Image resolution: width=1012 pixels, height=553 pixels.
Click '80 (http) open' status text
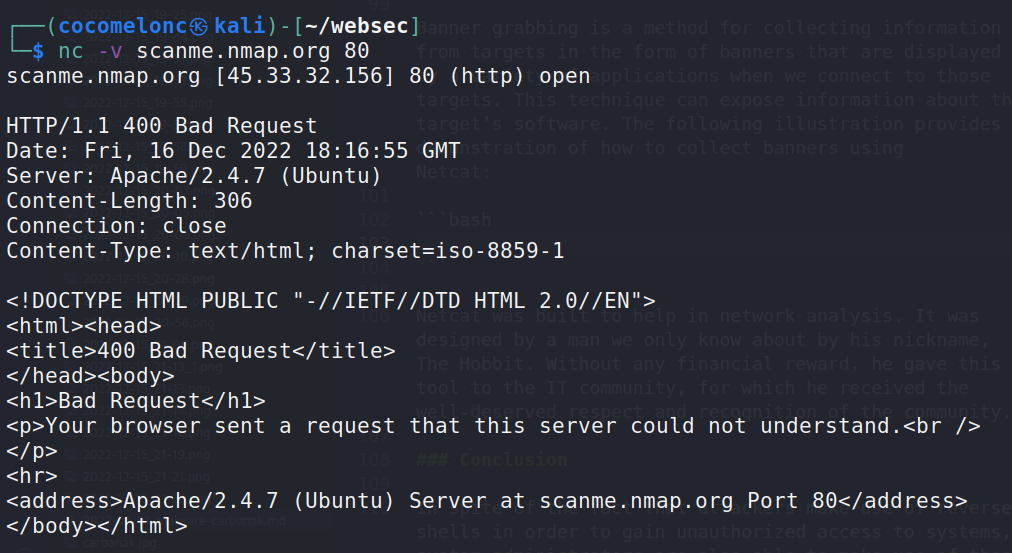pos(500,76)
